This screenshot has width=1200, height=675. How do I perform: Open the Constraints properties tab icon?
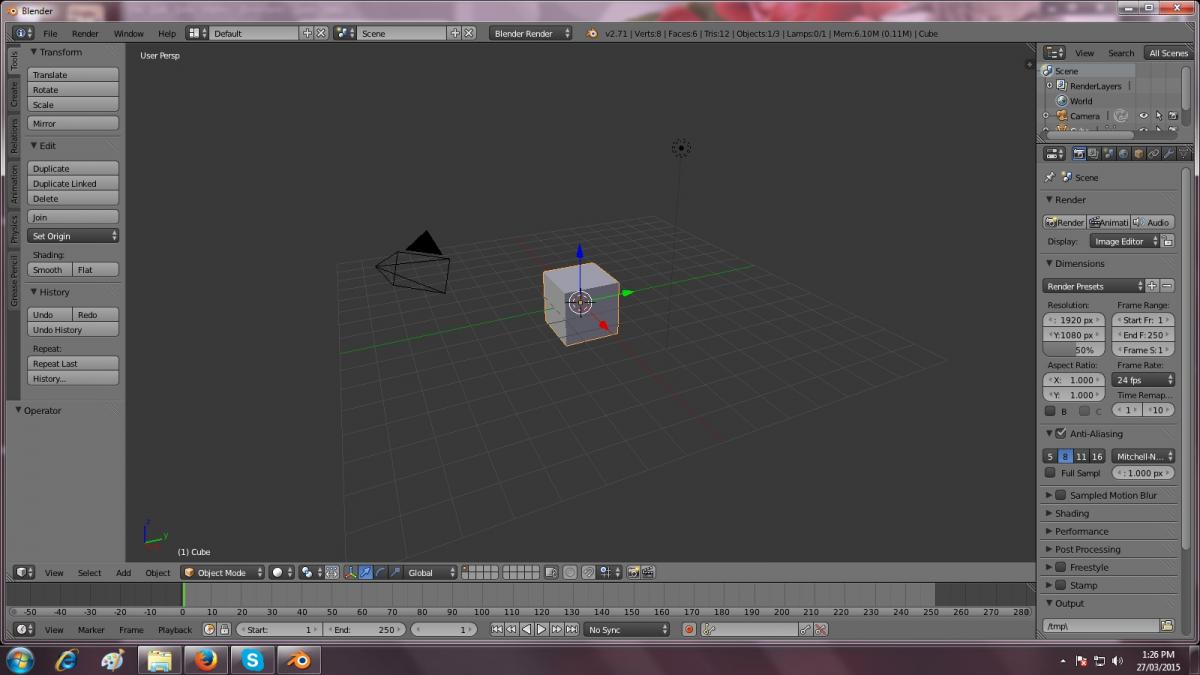pyautogui.click(x=1153, y=153)
